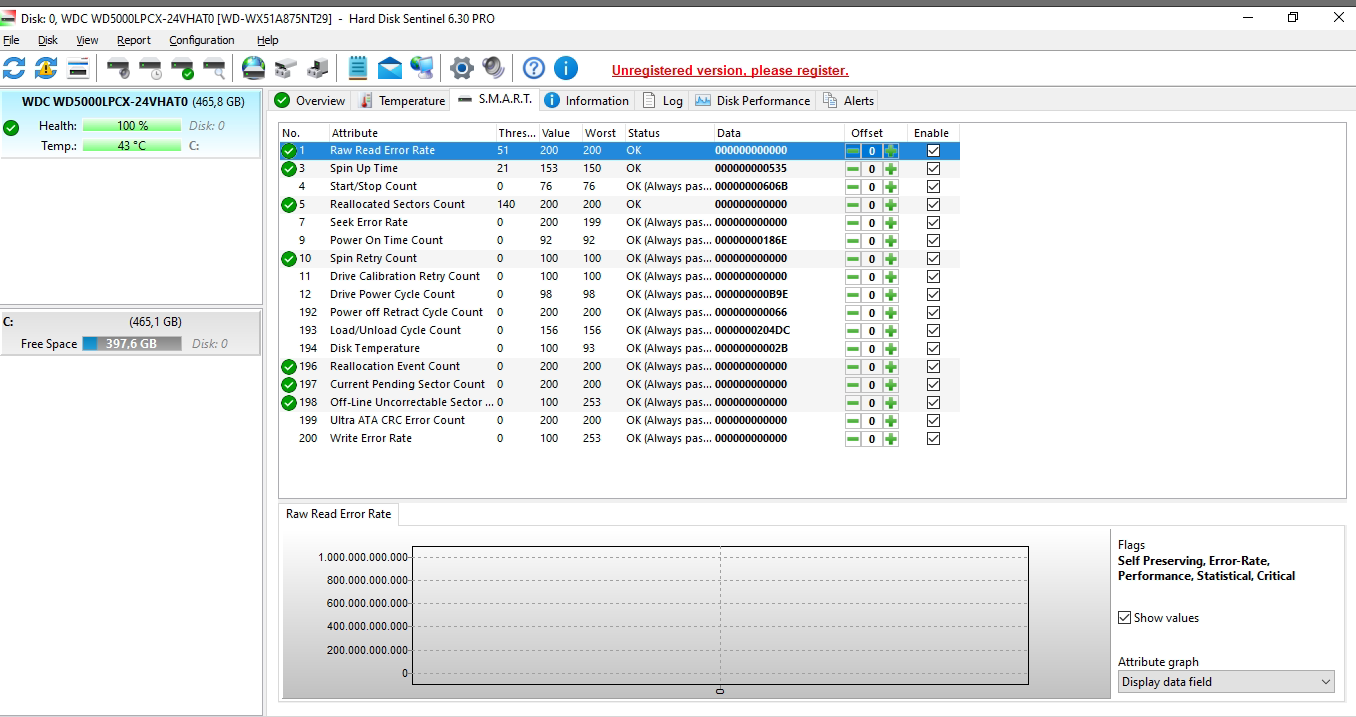Open the Report menu
This screenshot has height=717, width=1356.
tap(133, 40)
